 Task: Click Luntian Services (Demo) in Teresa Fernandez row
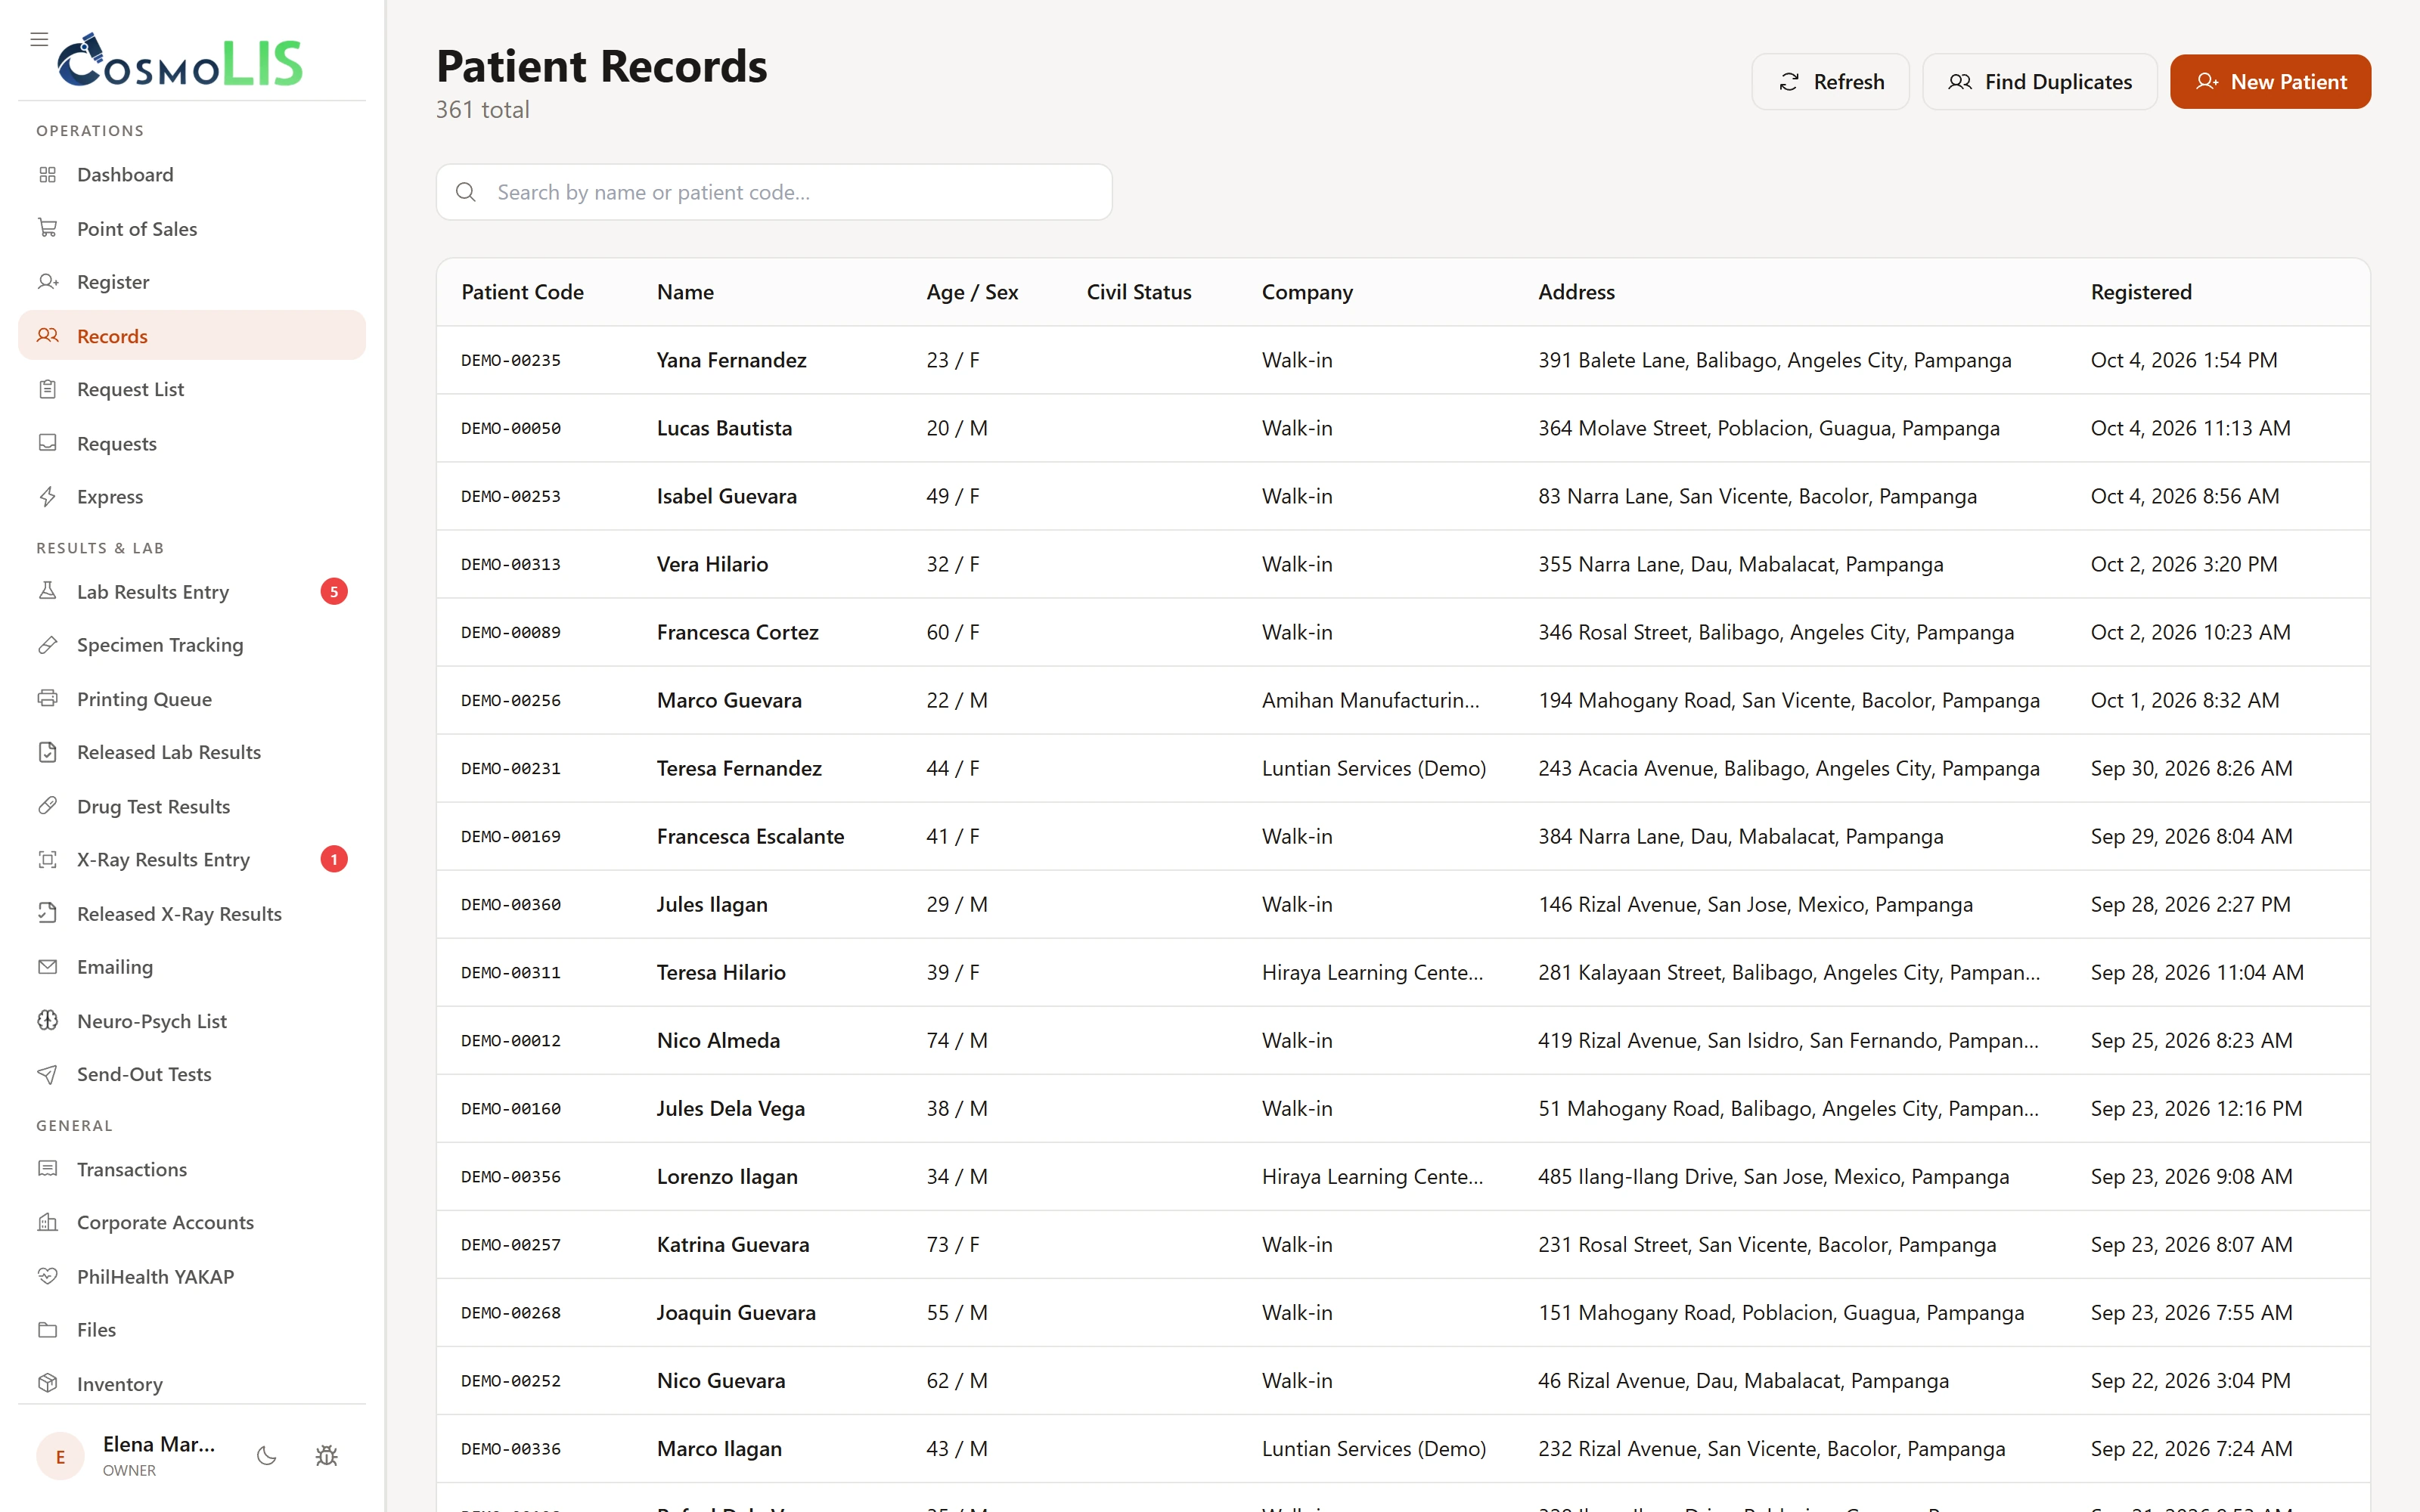pyautogui.click(x=1374, y=768)
